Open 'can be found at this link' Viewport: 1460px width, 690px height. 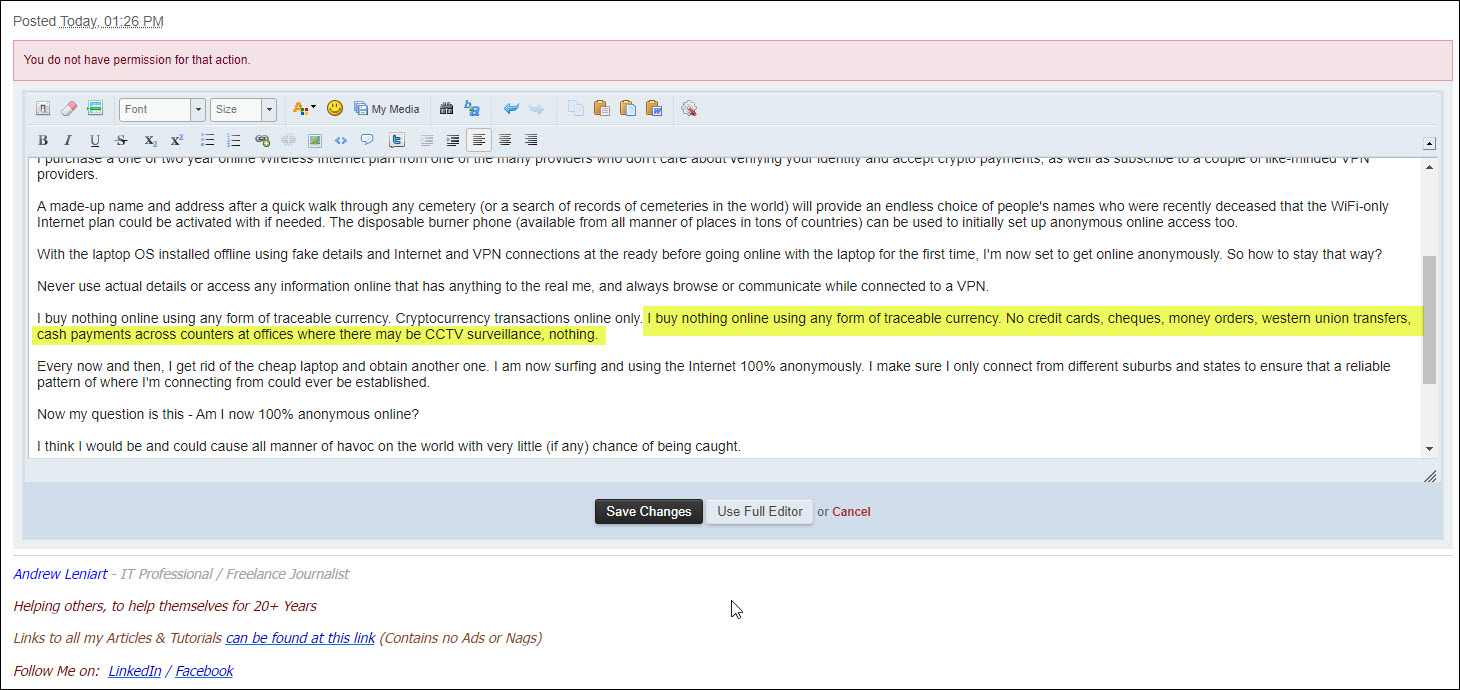(301, 638)
